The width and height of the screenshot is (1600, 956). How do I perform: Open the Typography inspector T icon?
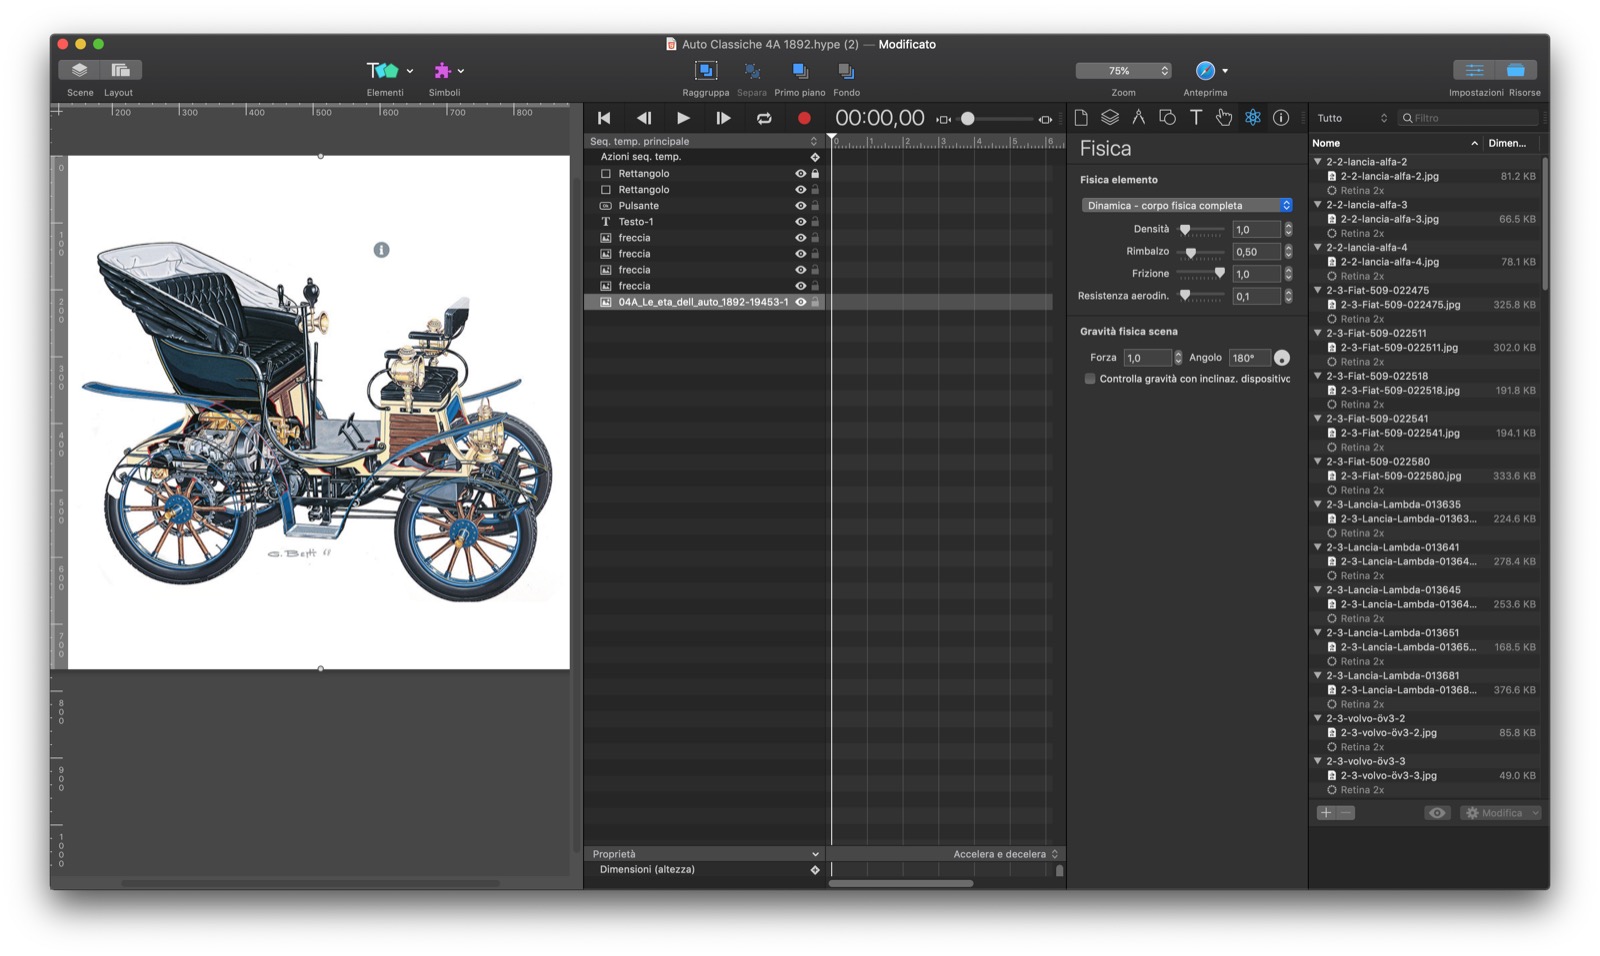[1195, 118]
